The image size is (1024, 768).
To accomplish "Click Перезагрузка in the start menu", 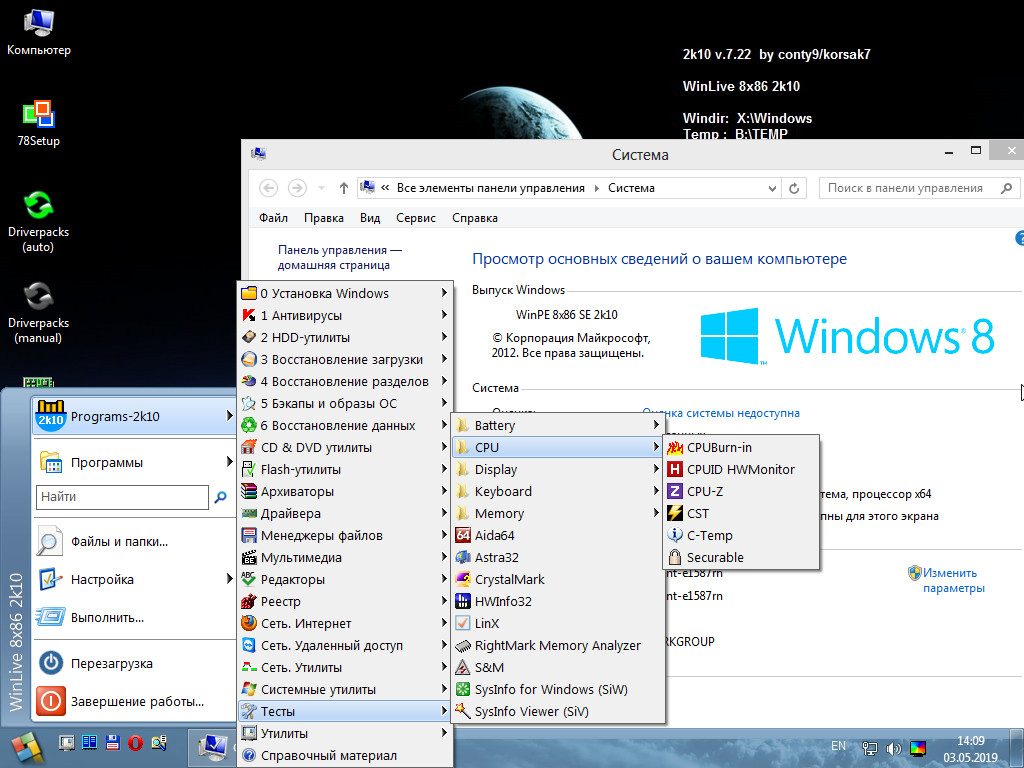I will [111, 663].
